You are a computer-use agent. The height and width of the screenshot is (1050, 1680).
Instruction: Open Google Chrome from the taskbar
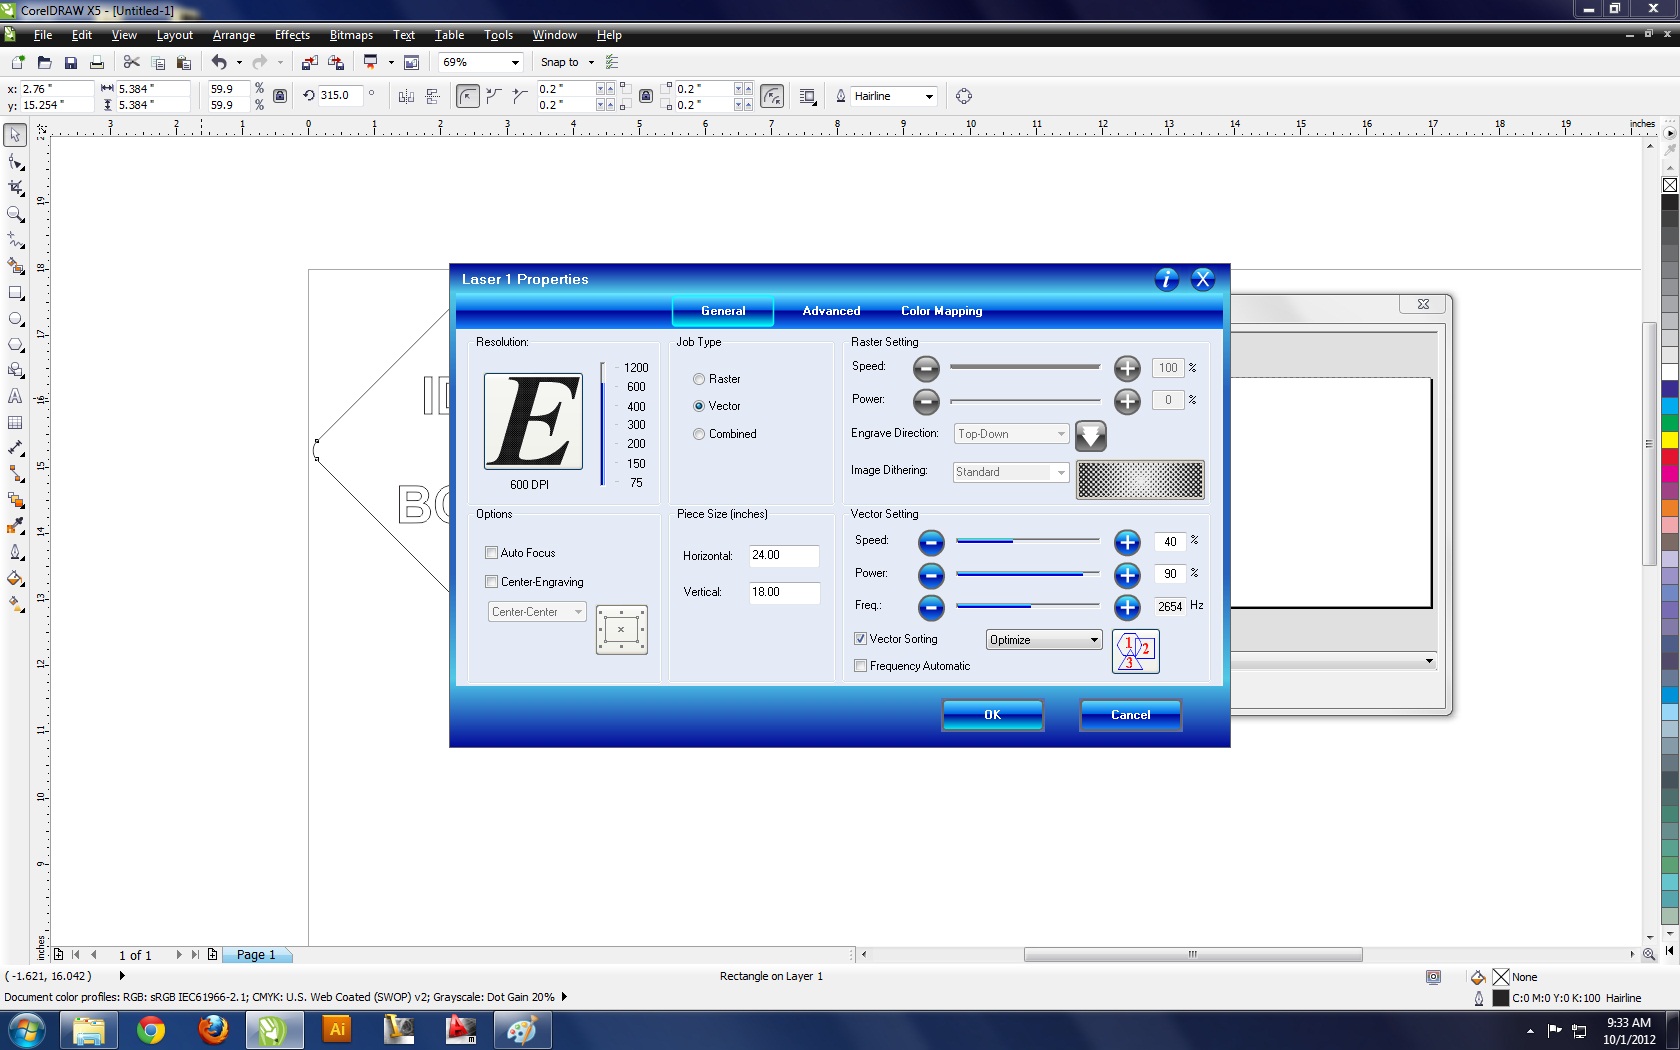[151, 1030]
